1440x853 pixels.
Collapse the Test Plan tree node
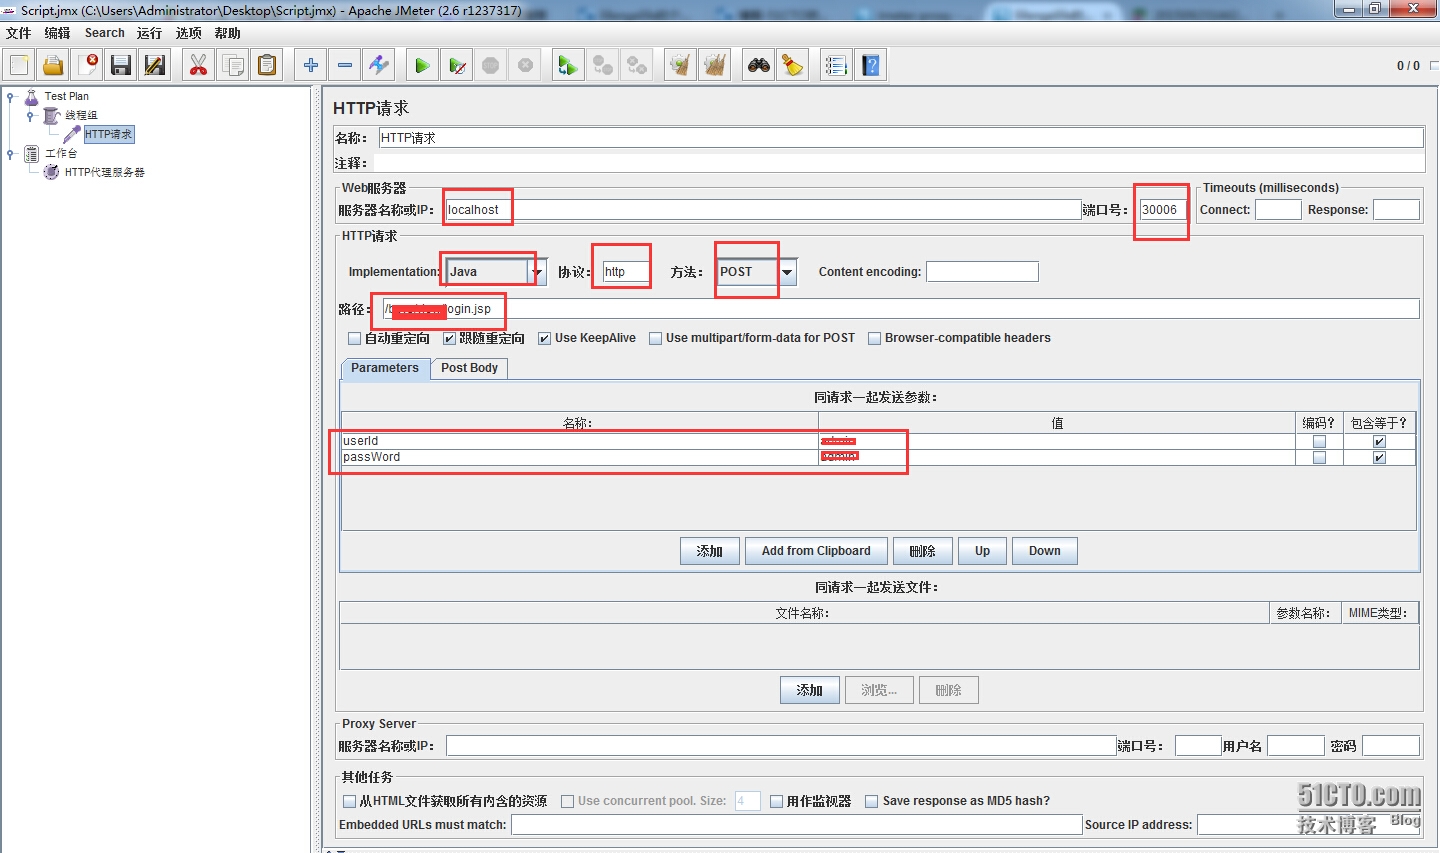tap(11, 97)
